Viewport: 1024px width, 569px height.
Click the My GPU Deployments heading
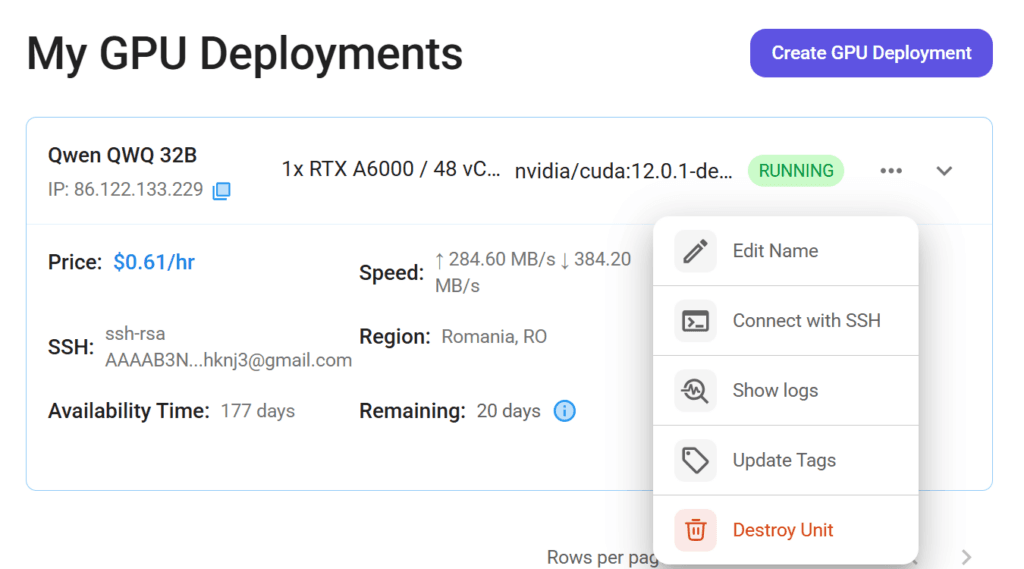(244, 54)
